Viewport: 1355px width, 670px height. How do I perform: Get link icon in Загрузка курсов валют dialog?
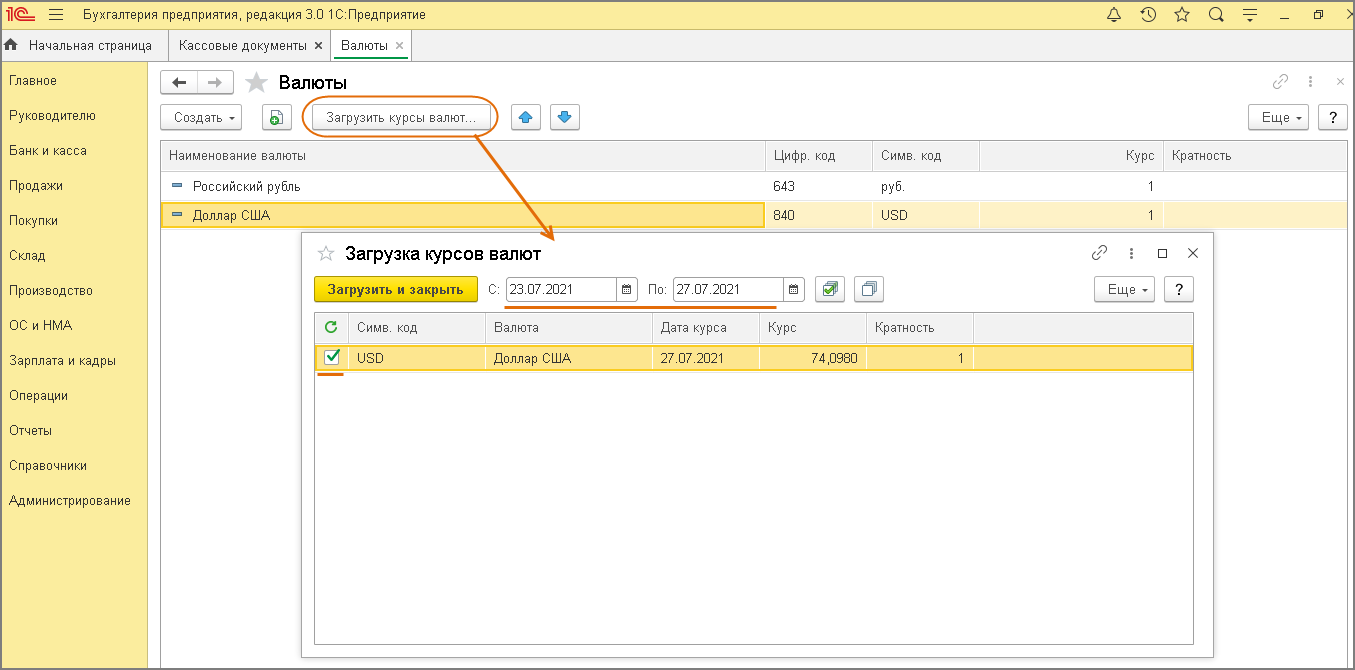point(1099,253)
